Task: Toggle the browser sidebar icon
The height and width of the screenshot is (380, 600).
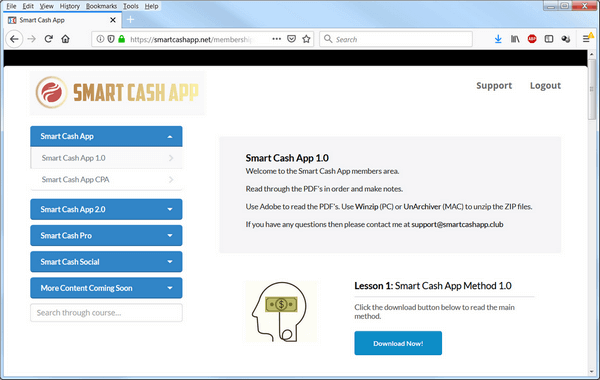Action: pyautogui.click(x=549, y=39)
